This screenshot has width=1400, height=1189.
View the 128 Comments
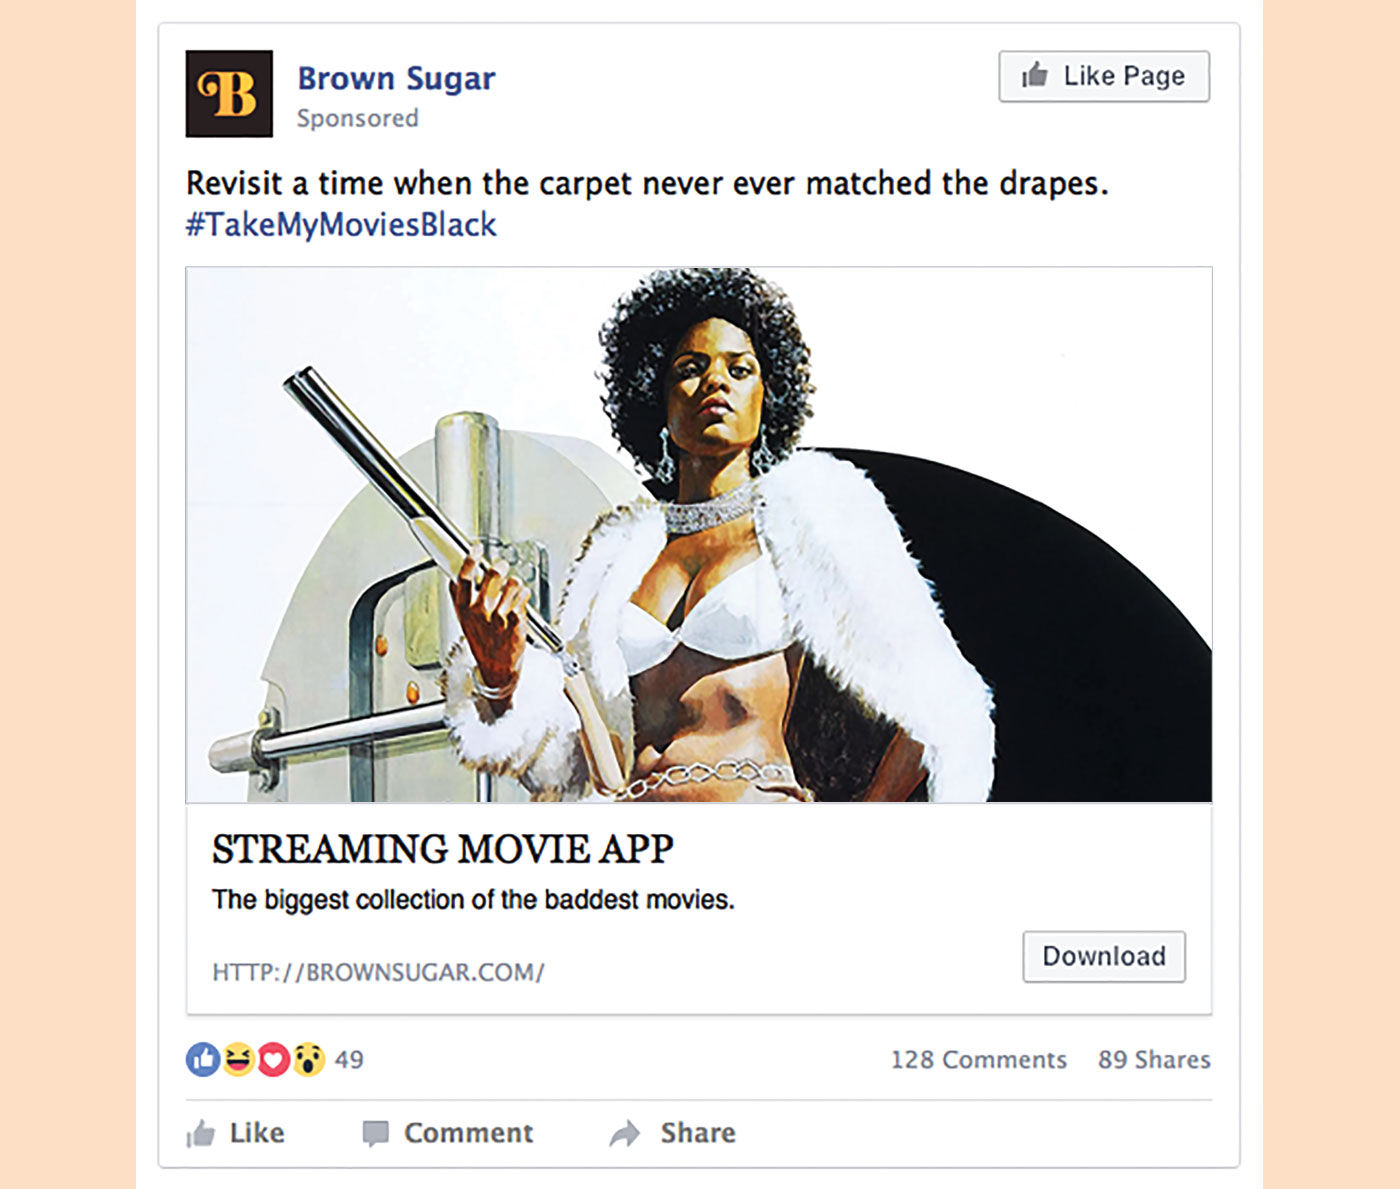(979, 1059)
